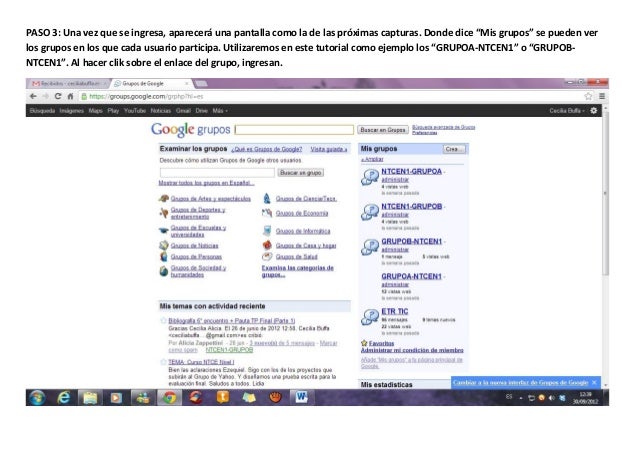Click Artes y espectáculos category icon

(164, 199)
